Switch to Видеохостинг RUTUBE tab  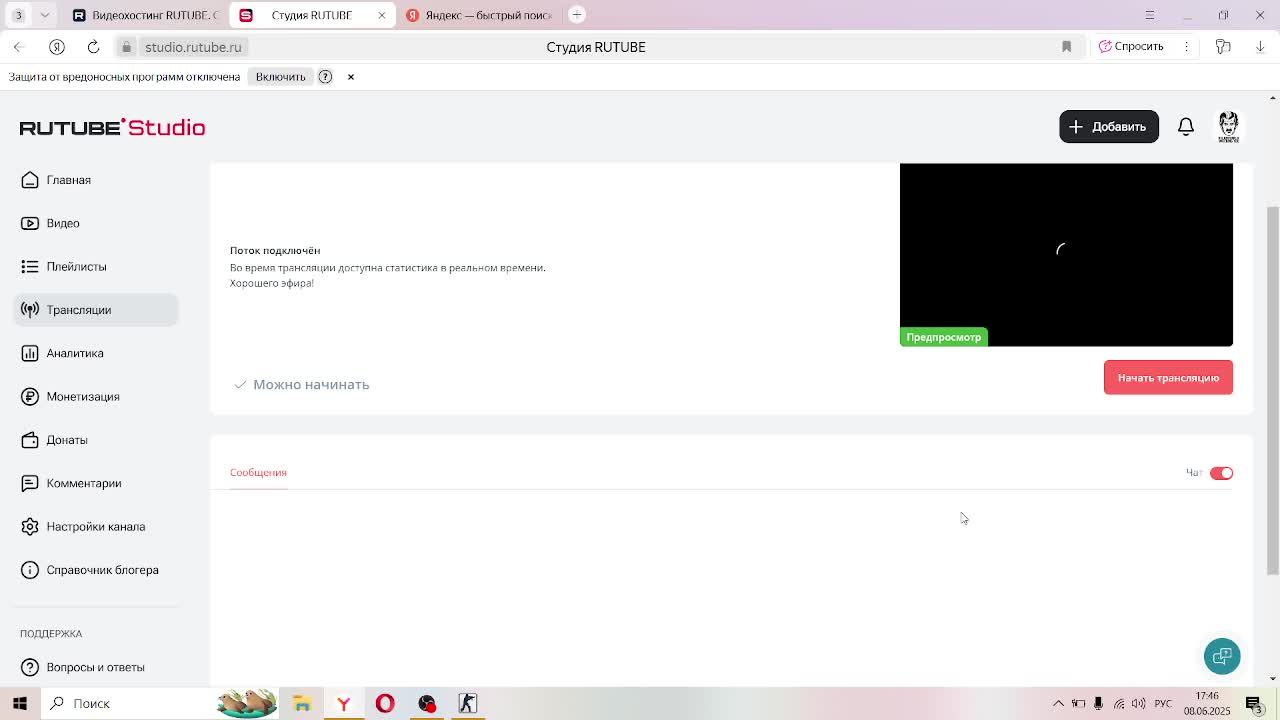point(145,15)
